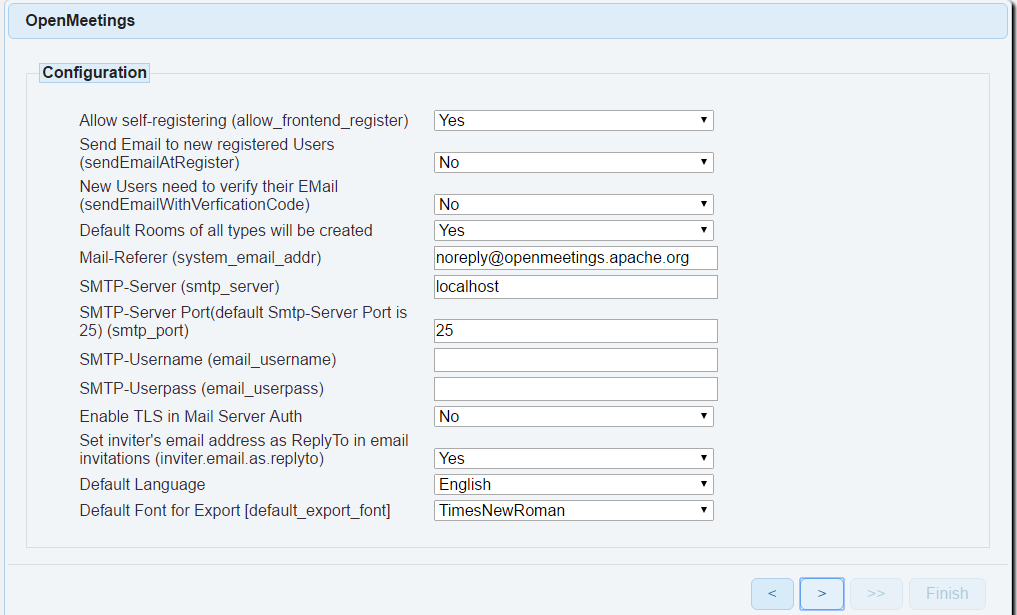The width and height of the screenshot is (1017, 615).
Task: Click the 'Set inviter's email address as ReplyTo' label
Action: [x=244, y=449]
